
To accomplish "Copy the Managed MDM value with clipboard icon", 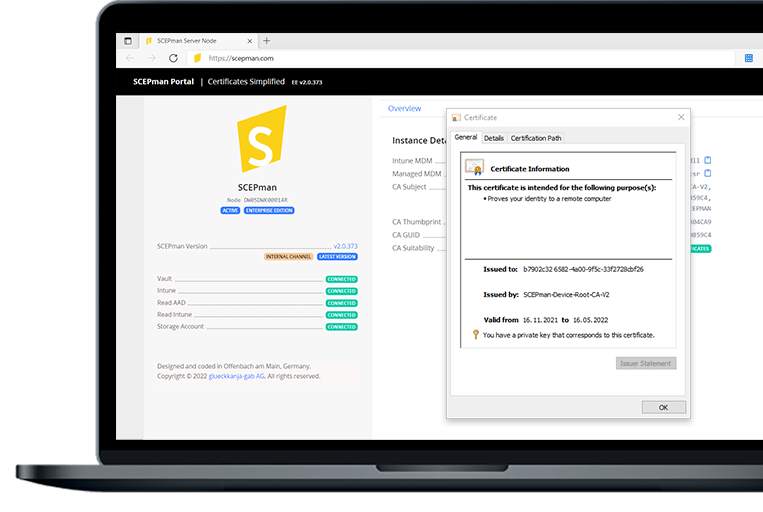I will coord(708,173).
